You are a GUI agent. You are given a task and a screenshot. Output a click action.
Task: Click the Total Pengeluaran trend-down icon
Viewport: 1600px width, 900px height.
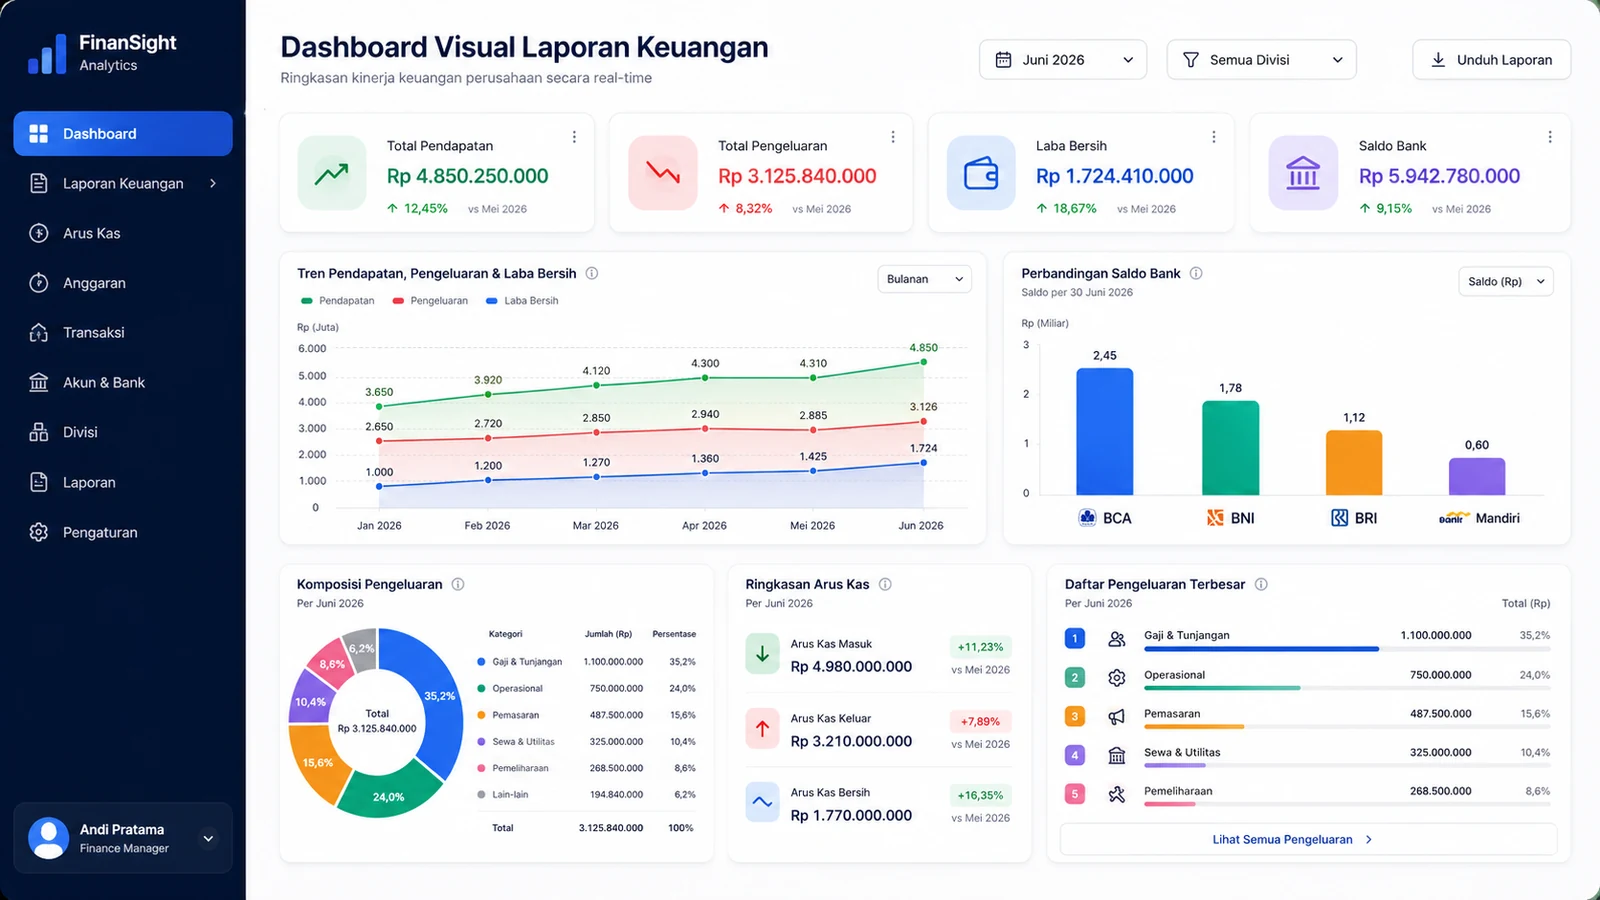[x=663, y=173]
